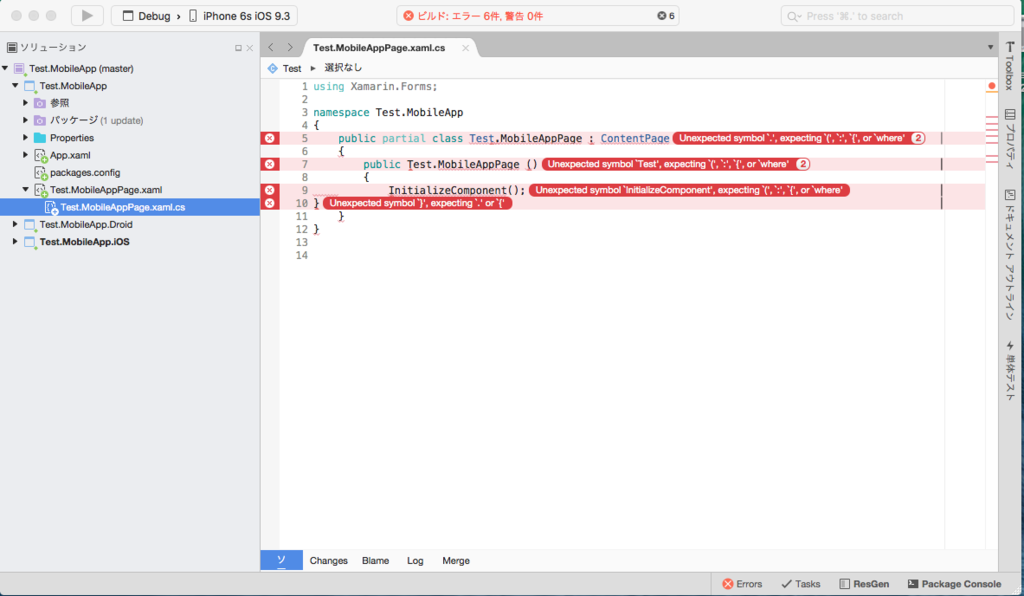The width and height of the screenshot is (1024, 596).
Task: Open the 選択なし member breadcrumb
Action: (343, 67)
